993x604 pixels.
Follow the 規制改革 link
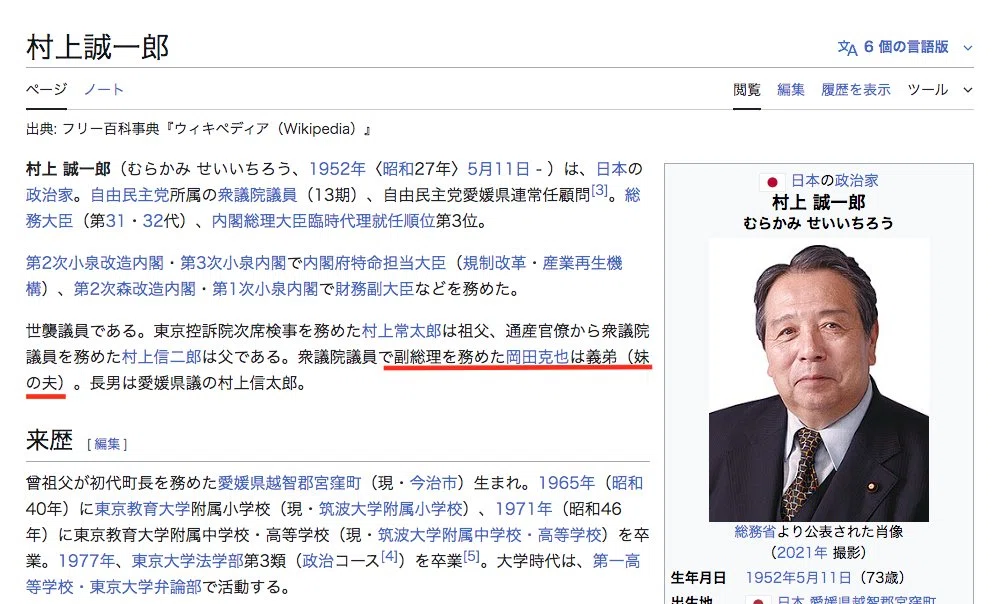[x=494, y=263]
